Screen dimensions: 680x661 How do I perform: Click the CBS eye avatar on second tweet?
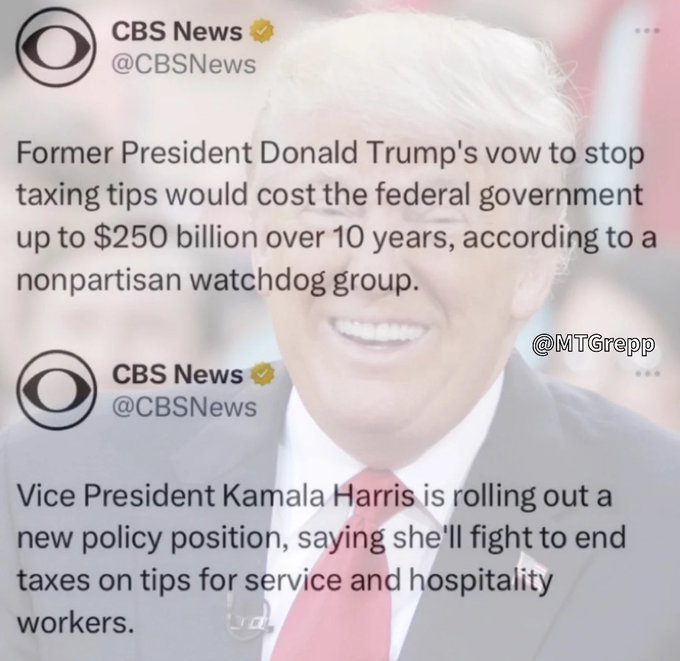pyautogui.click(x=56, y=389)
